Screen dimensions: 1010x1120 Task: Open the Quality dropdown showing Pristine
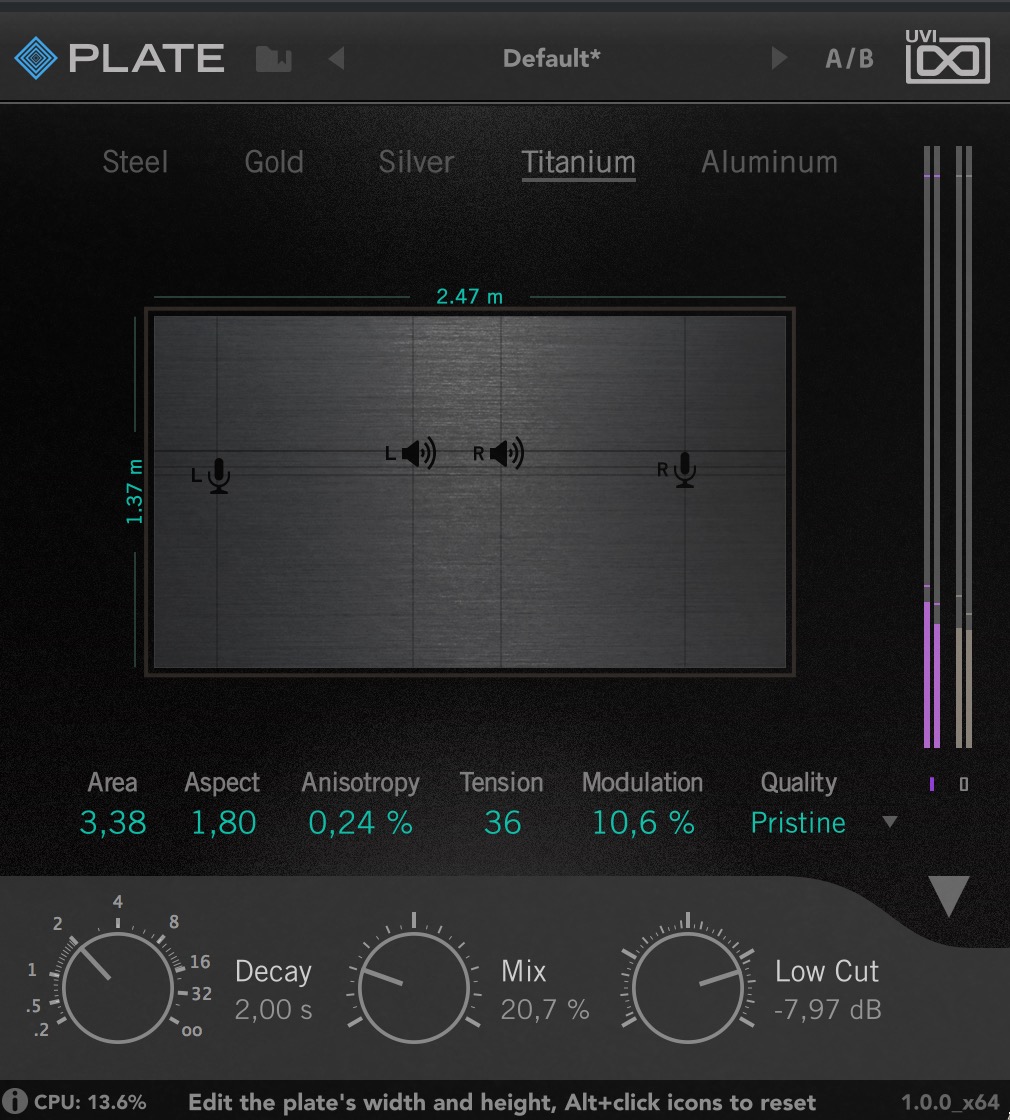[797, 822]
